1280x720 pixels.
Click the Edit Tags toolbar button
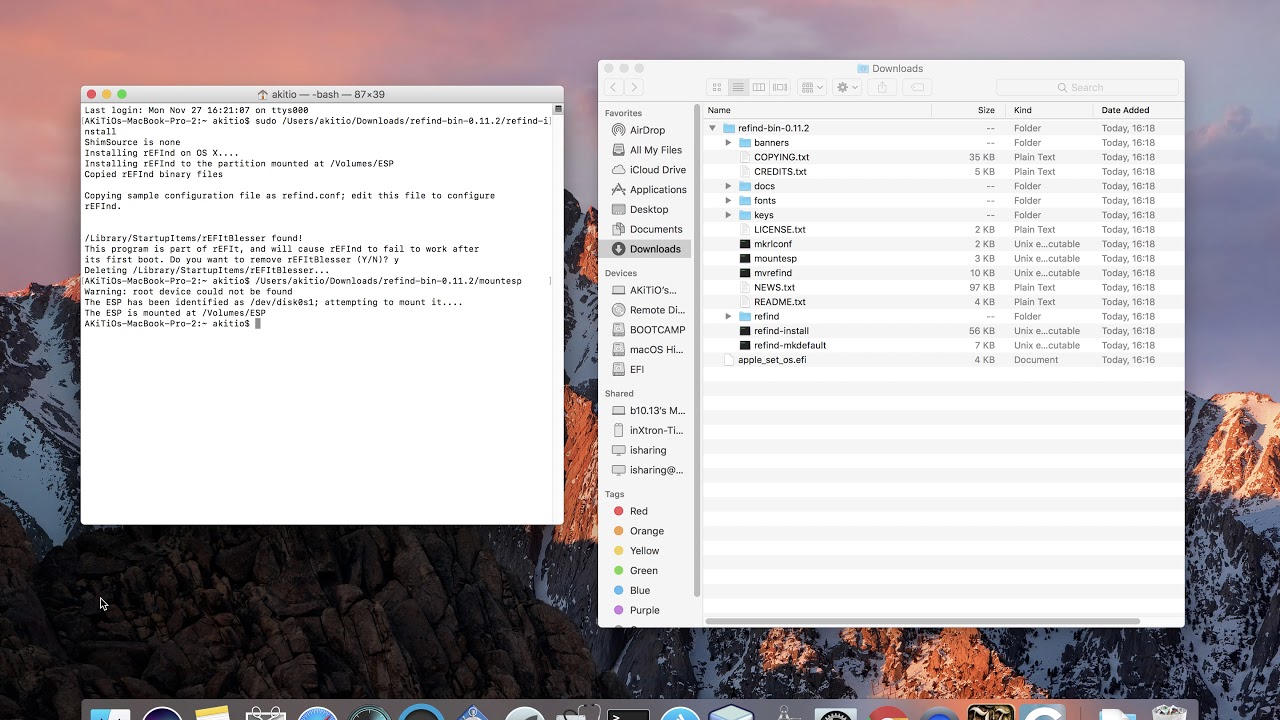tap(916, 88)
